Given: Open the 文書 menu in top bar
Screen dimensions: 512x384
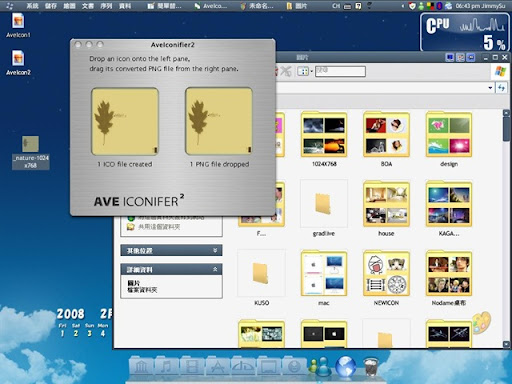Looking at the screenshot, I should tap(88, 6).
